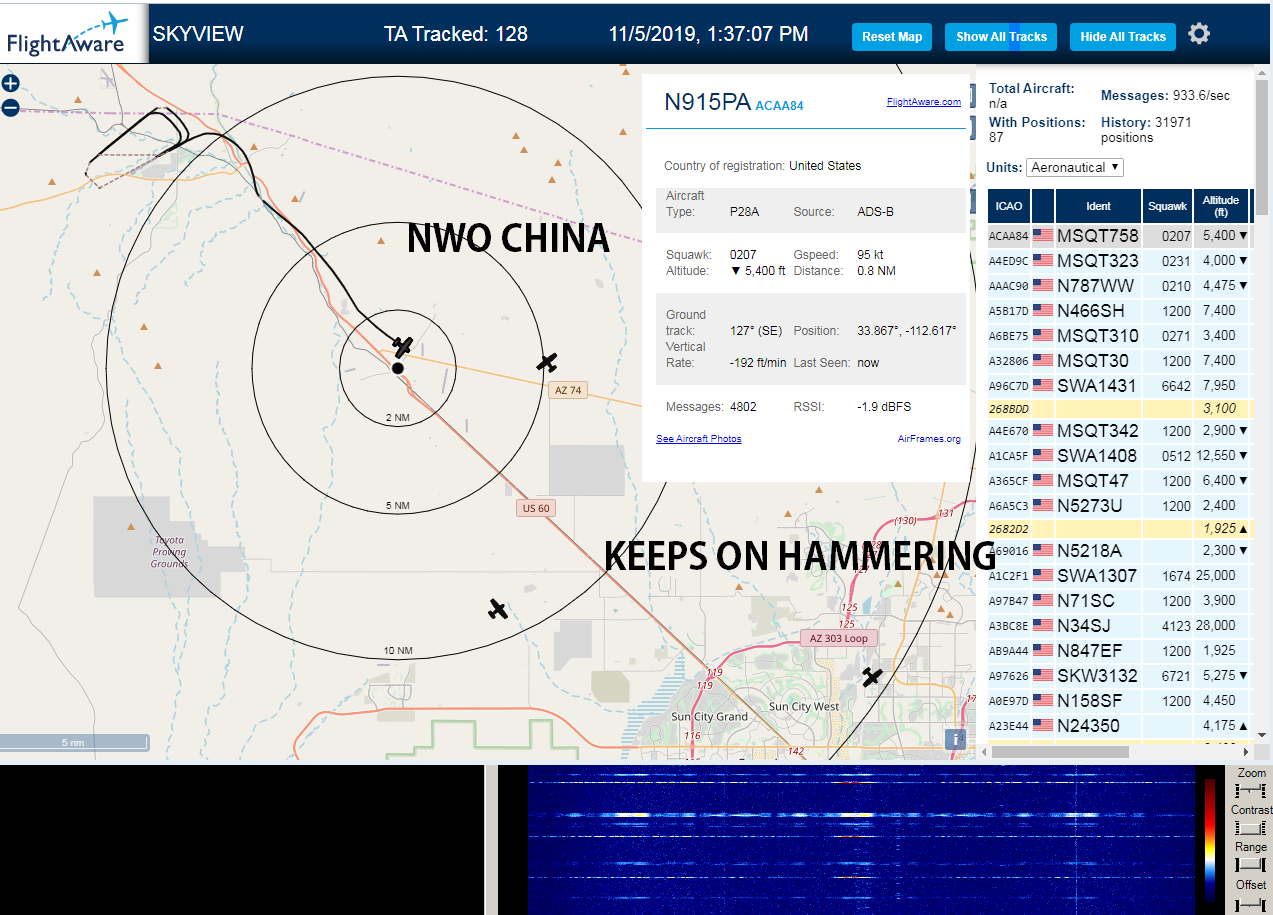This screenshot has width=1273, height=915.
Task: Click the US flag in the MSQT758 row
Action: click(1043, 236)
